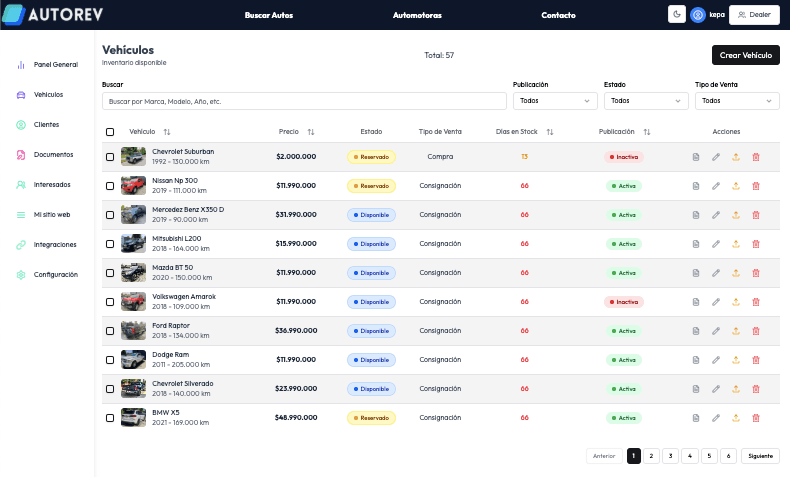Edit the Dodge Ram row
The height and width of the screenshot is (477, 790).
716,360
